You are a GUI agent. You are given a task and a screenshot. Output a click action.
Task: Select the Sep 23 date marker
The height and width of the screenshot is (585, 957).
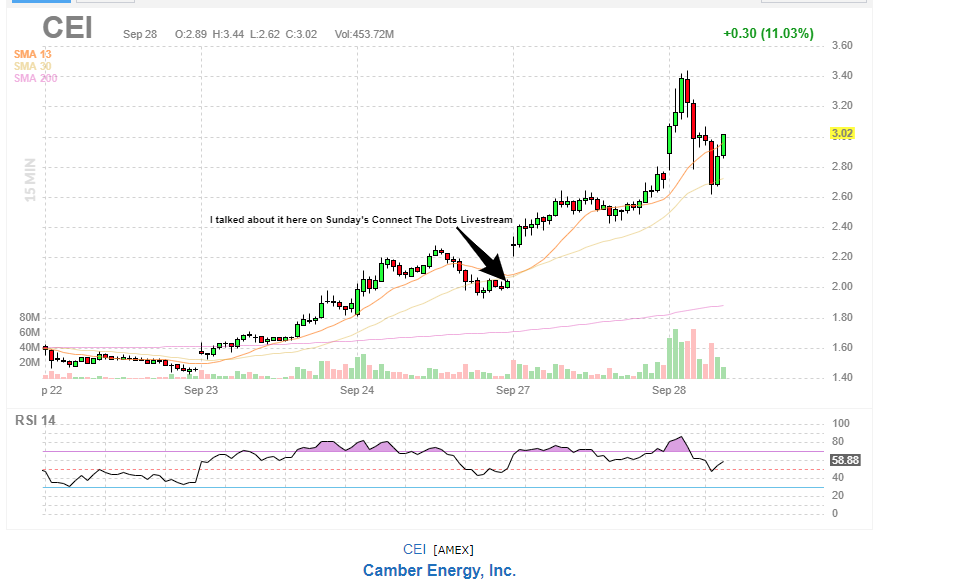[x=201, y=392]
